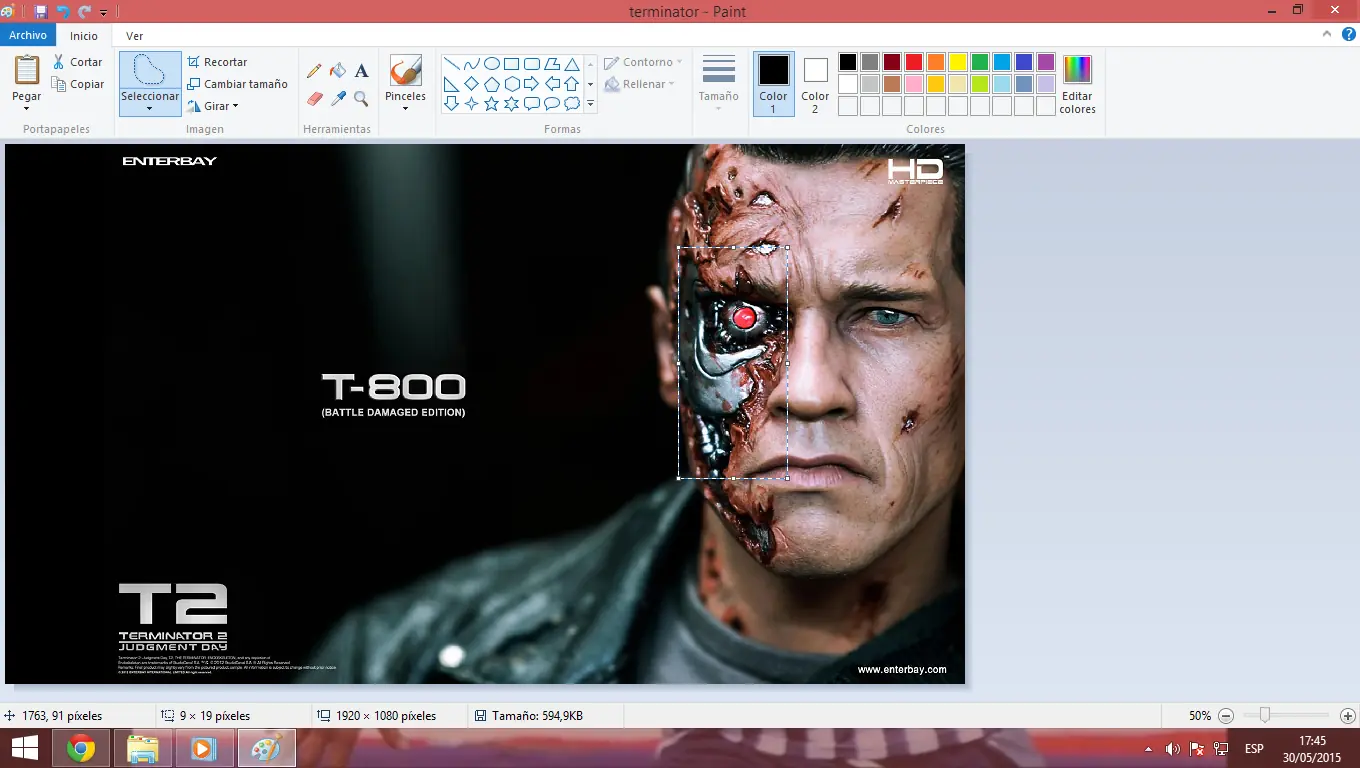Choose the left arrow shape
The width and height of the screenshot is (1360, 768).
[x=551, y=84]
